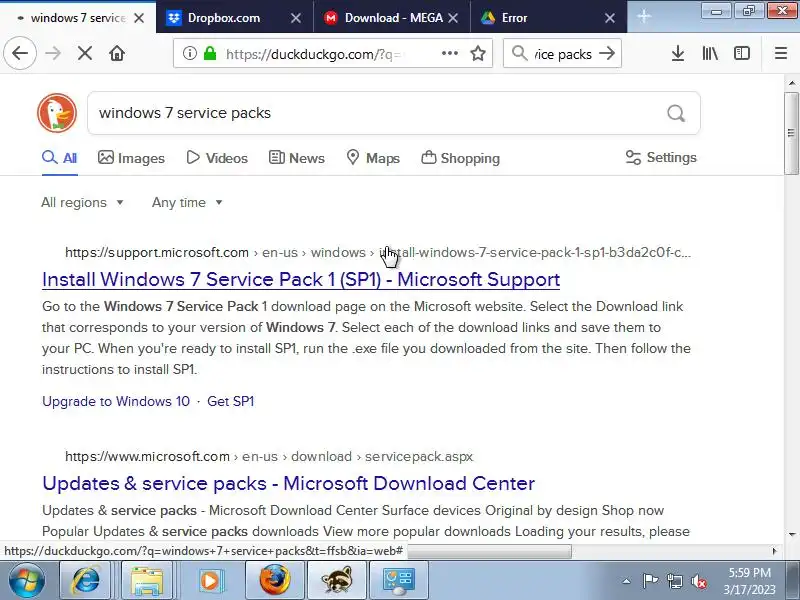The height and width of the screenshot is (600, 800).
Task: Click the DuckDuckGo search magnifier button
Action: point(676,113)
